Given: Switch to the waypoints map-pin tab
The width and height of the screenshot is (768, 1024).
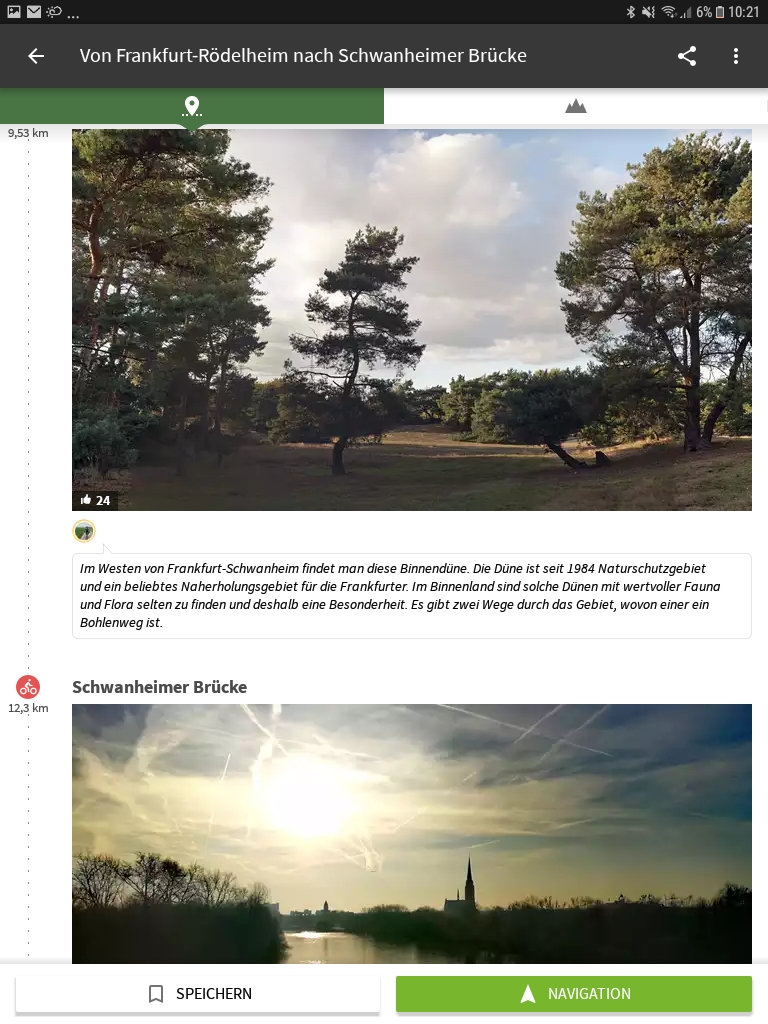Looking at the screenshot, I should (192, 106).
